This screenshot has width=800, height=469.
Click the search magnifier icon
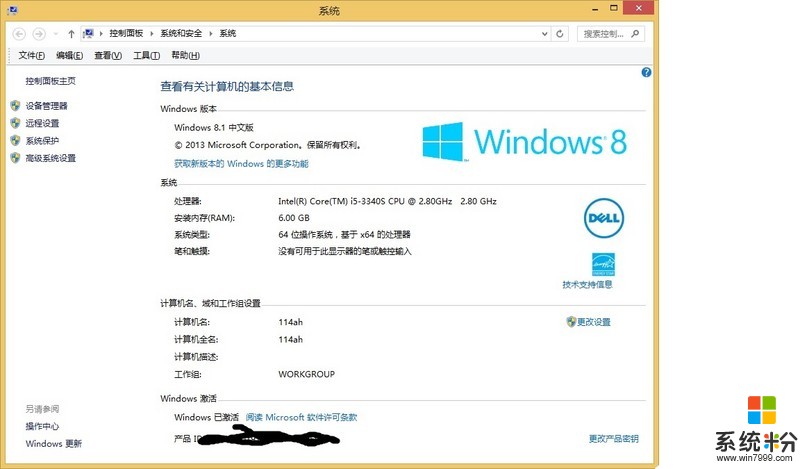click(635, 34)
